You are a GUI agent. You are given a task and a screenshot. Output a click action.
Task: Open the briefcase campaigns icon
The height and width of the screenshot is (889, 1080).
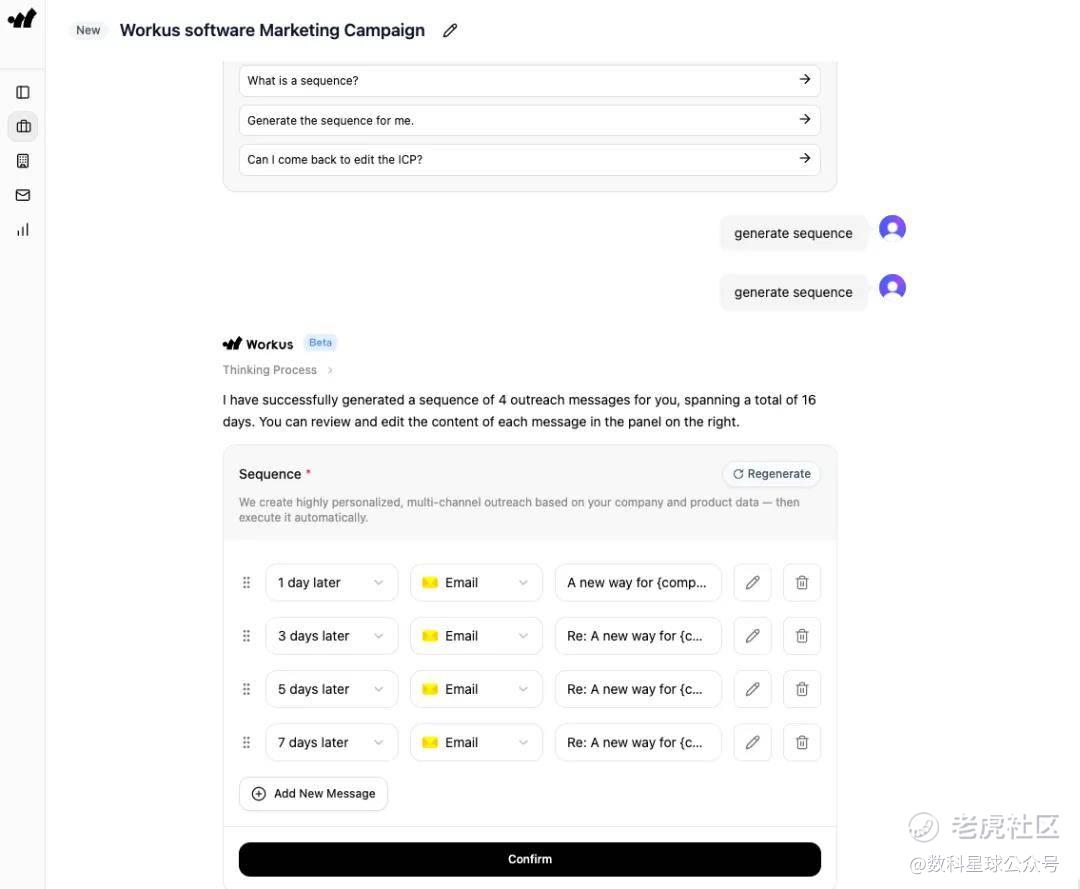23,126
